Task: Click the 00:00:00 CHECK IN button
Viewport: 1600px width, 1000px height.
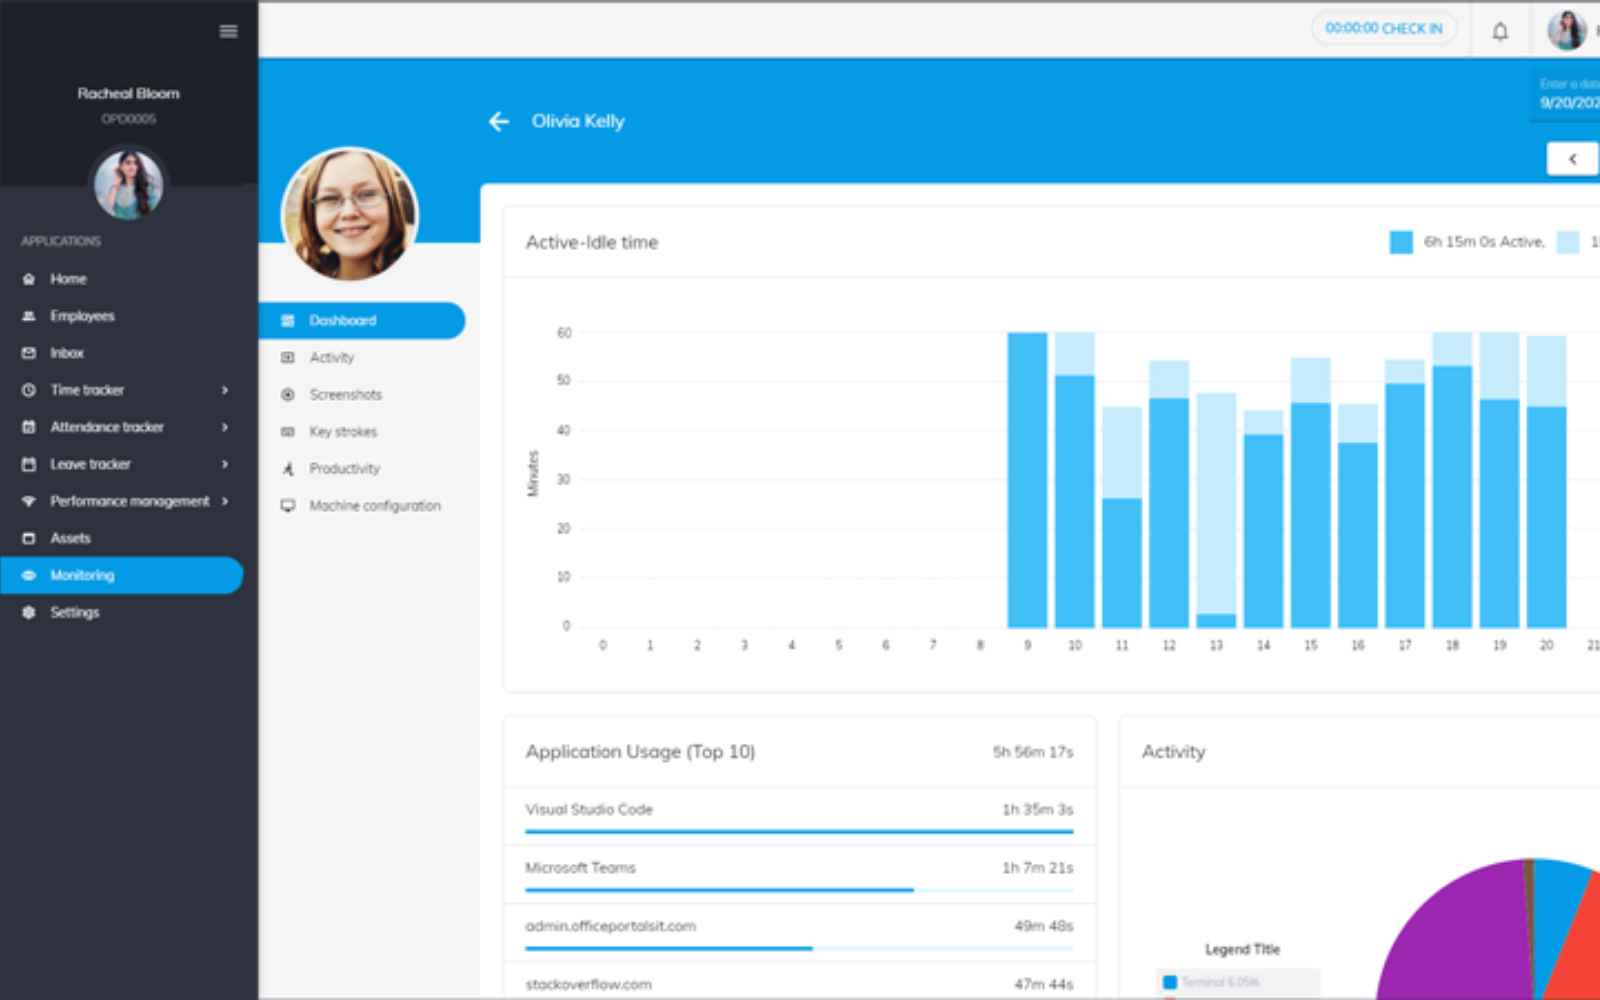Action: click(1383, 29)
